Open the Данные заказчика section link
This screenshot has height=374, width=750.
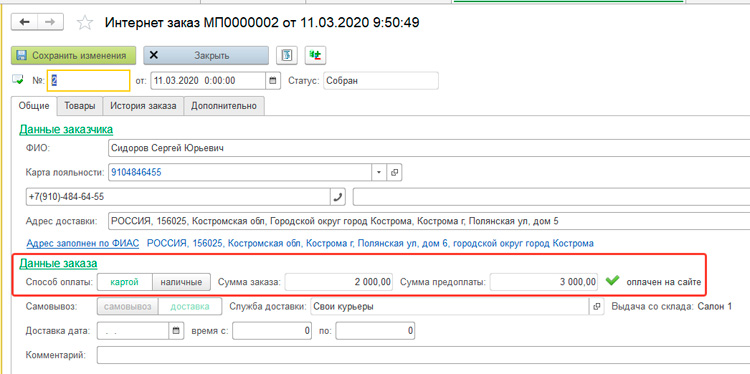[66, 129]
